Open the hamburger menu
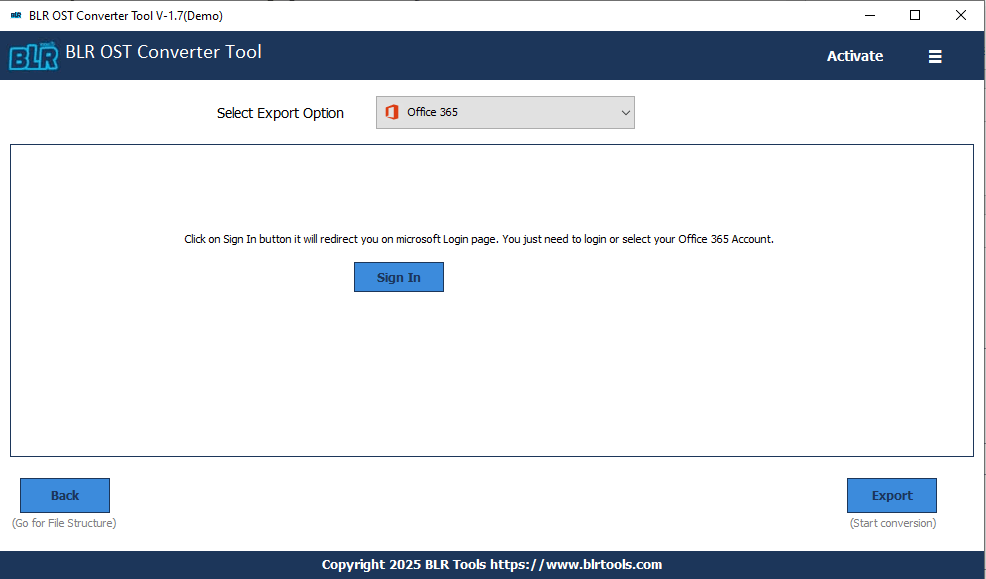Screen dimensions: 986x579 pyautogui.click(x=935, y=56)
